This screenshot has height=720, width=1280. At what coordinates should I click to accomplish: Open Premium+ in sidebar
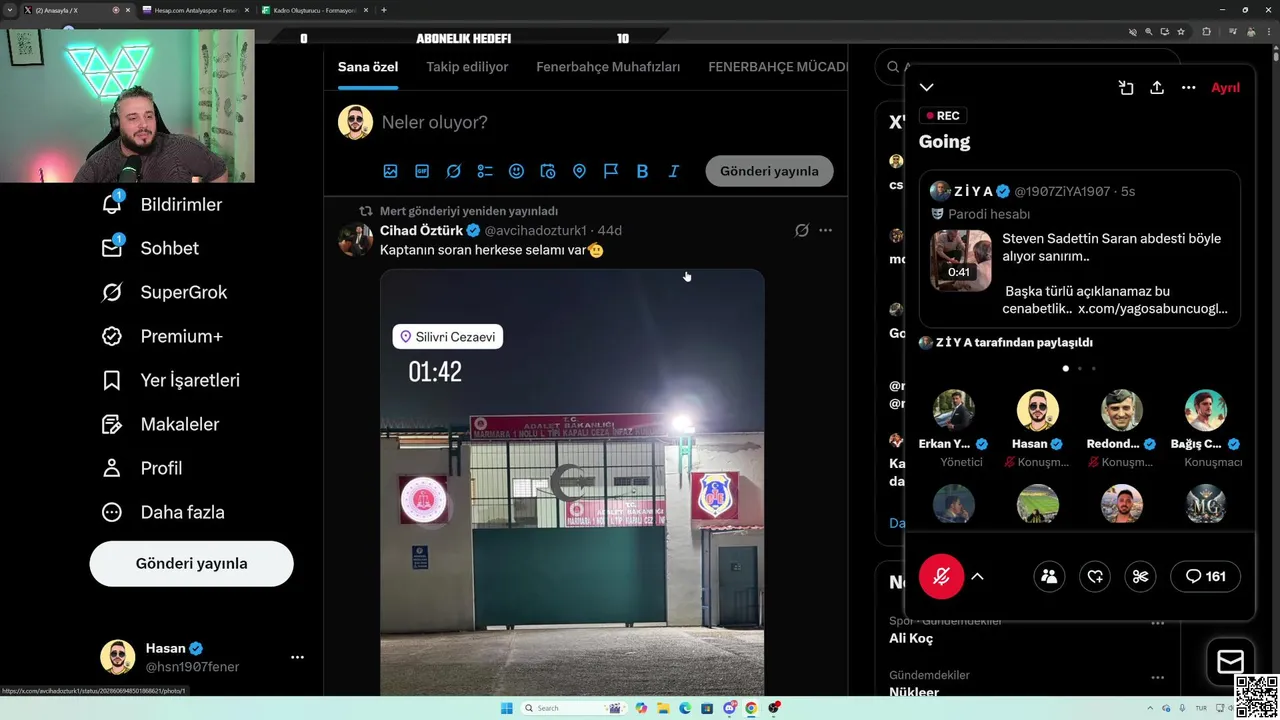162,336
